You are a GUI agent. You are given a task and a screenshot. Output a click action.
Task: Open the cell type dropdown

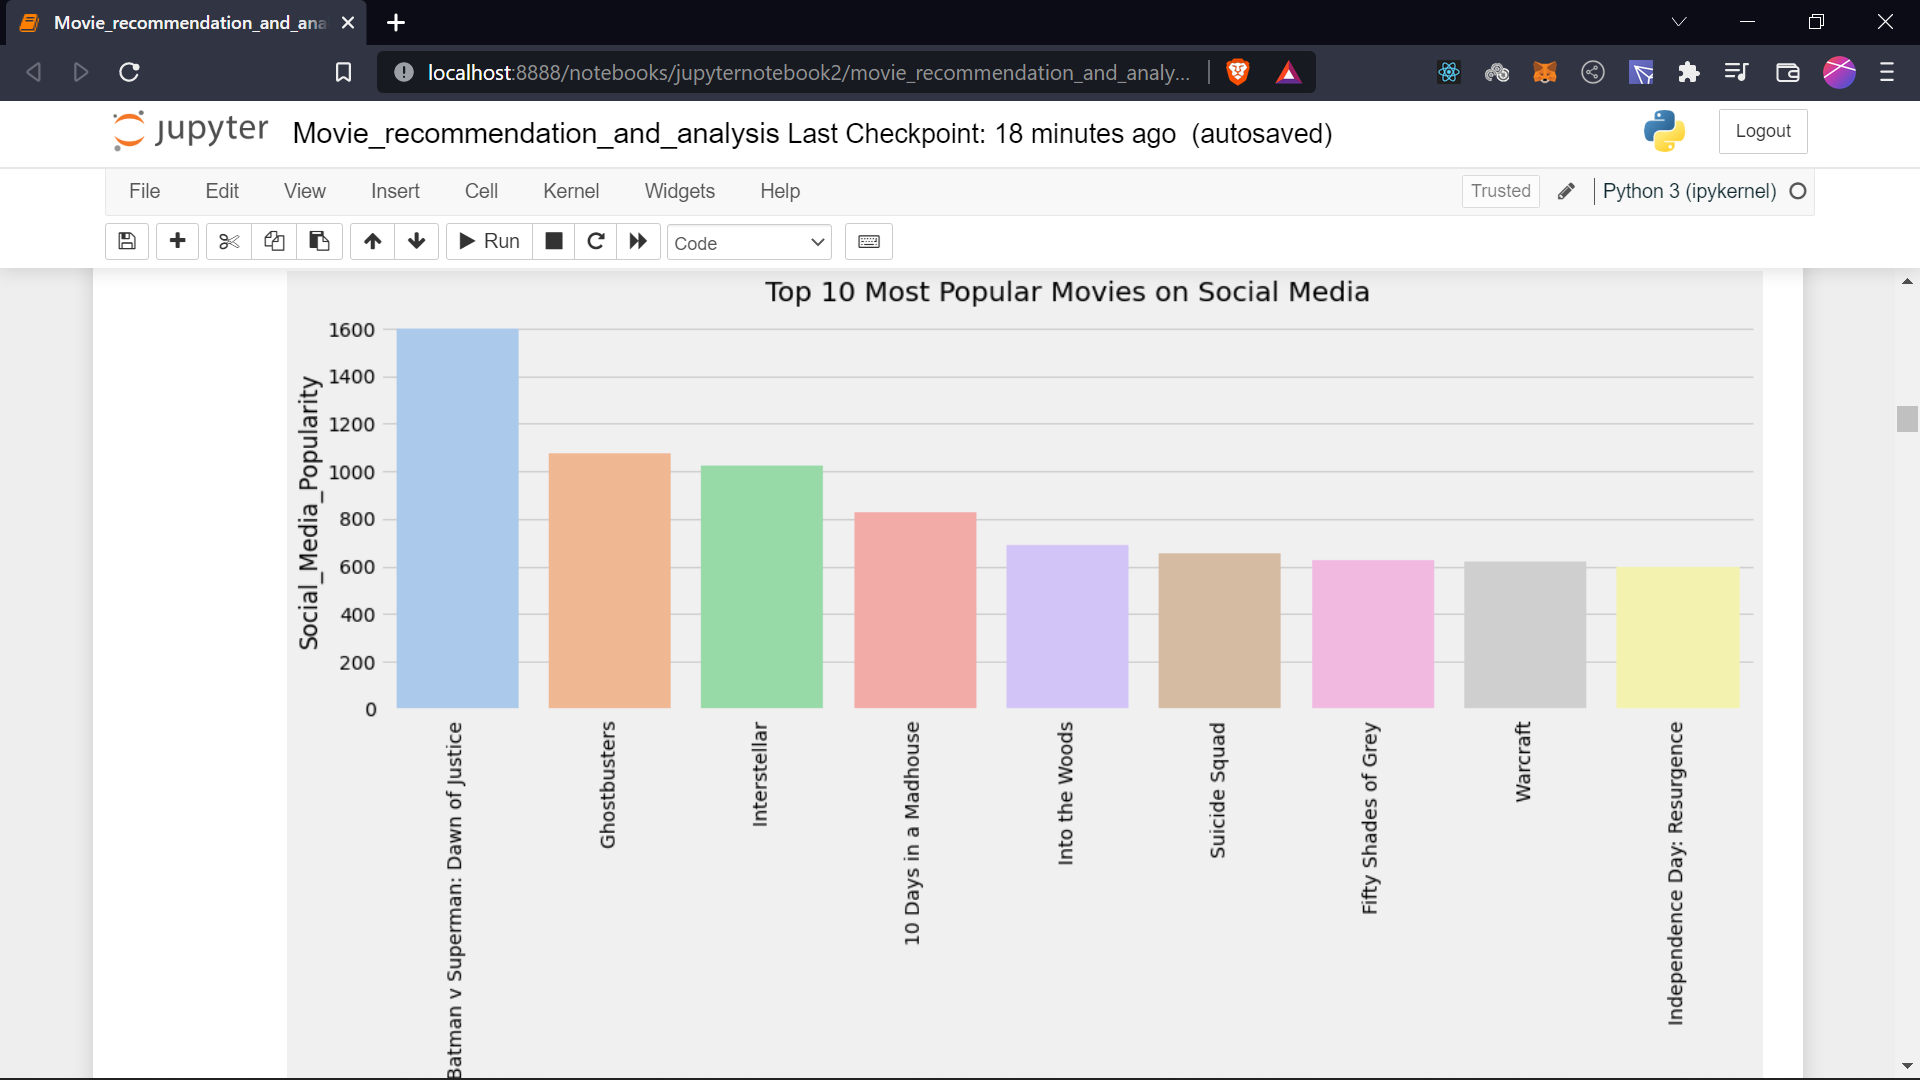point(749,242)
